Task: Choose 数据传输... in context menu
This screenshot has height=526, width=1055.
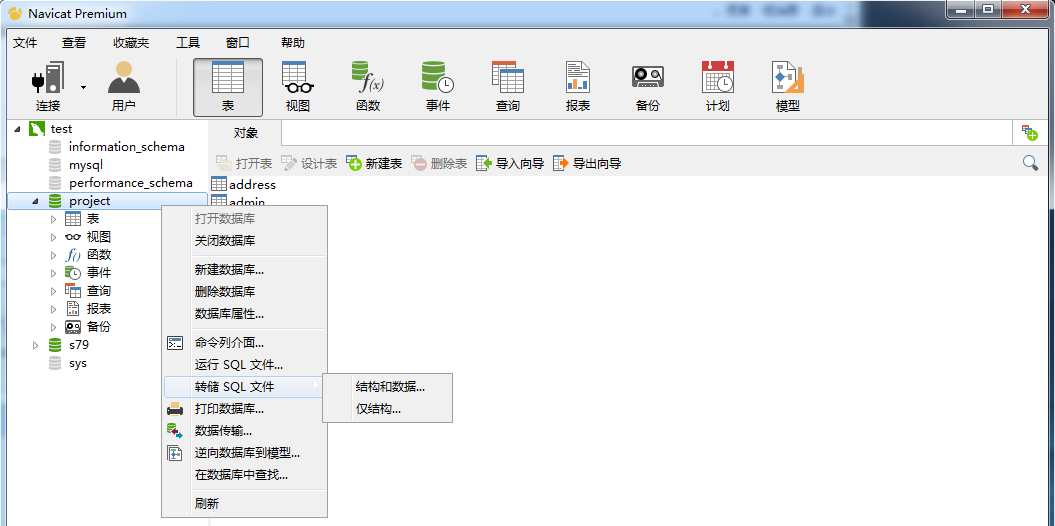Action: click(x=245, y=430)
